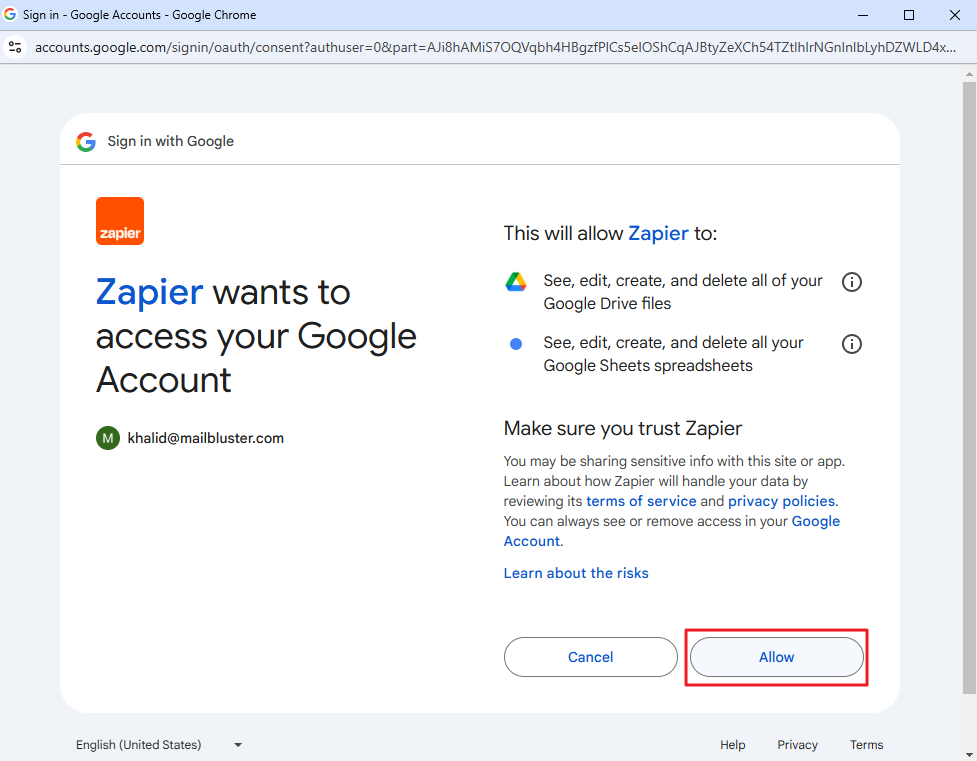977x761 pixels.
Task: Open the Terms footer link
Action: pos(866,745)
